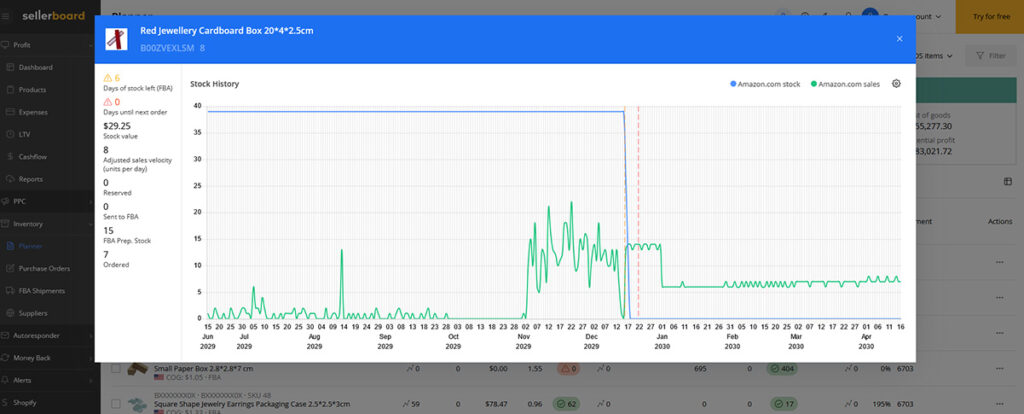1024x414 pixels.
Task: Toggle the hamburger menu beside the sellerboard logo
Action: 7,16
